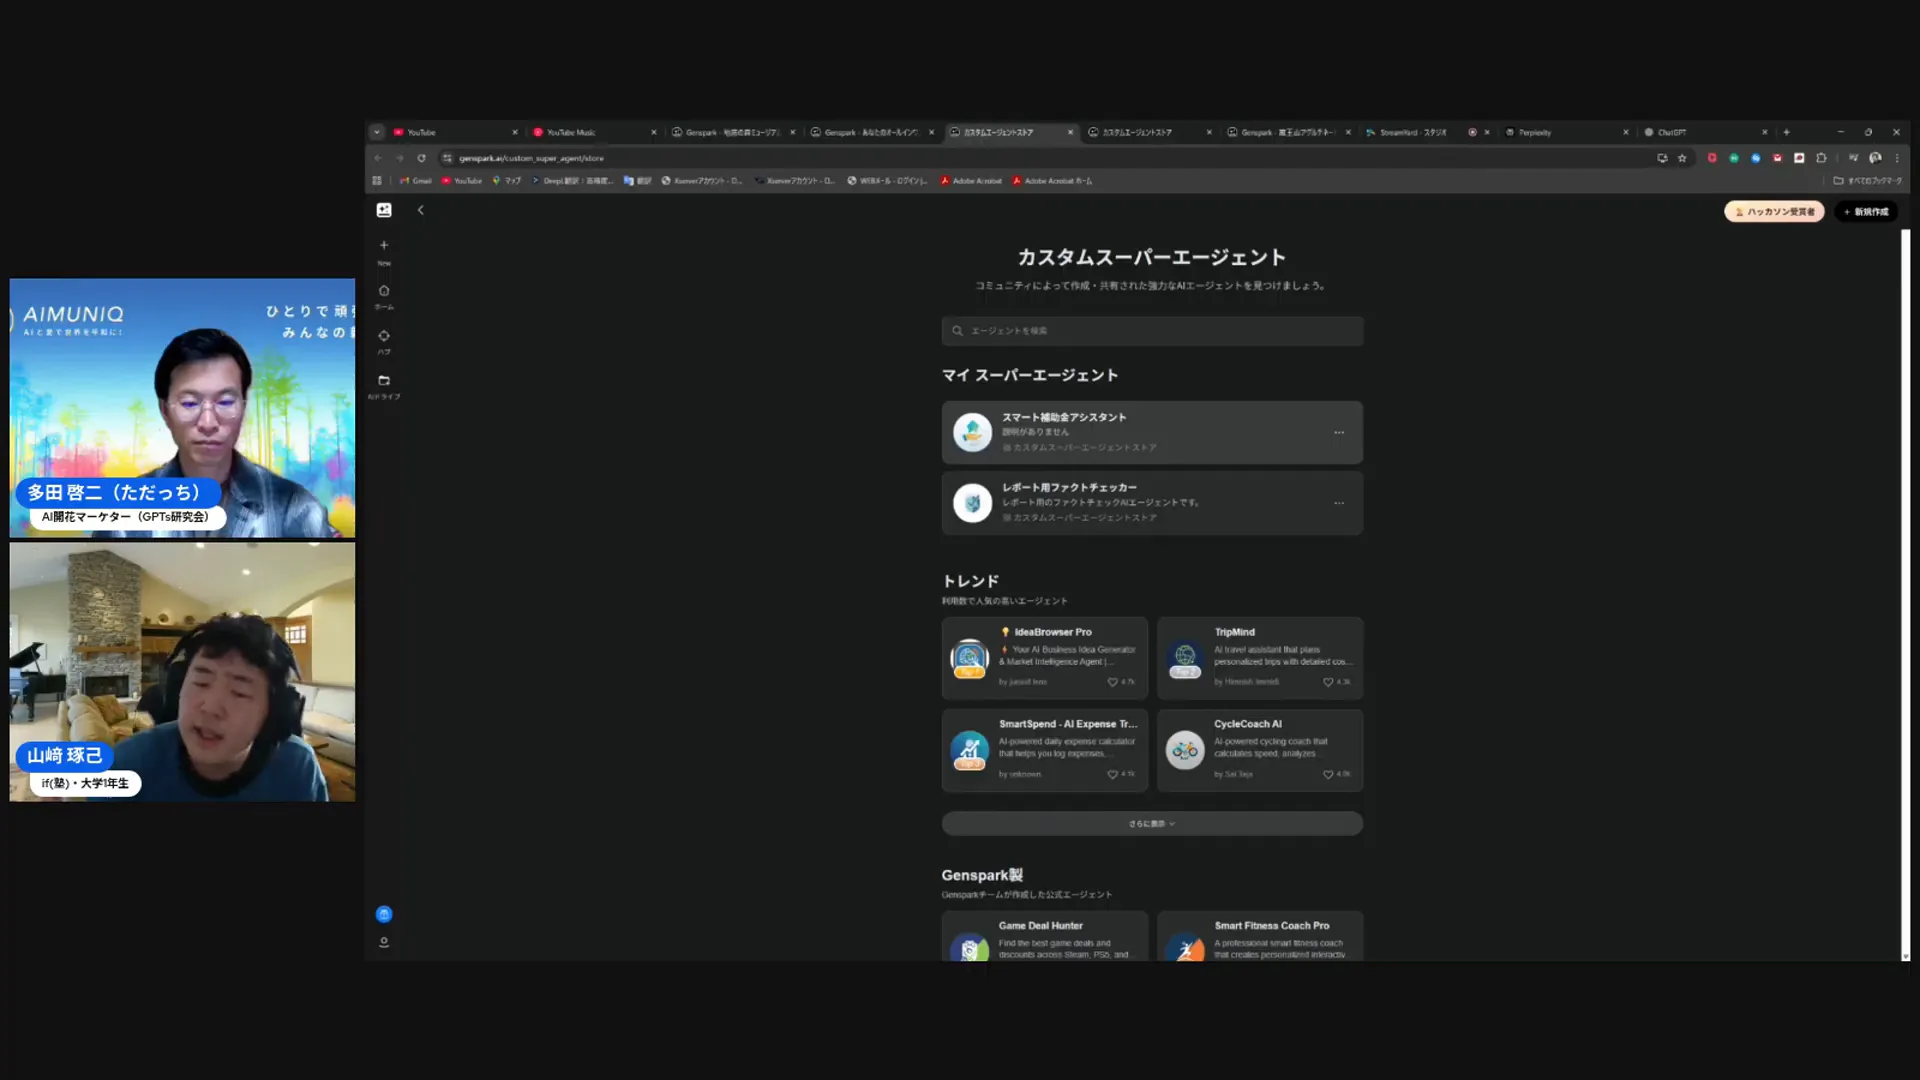
Task: Switch to the ChatGPT tab
Action: tap(1671, 131)
